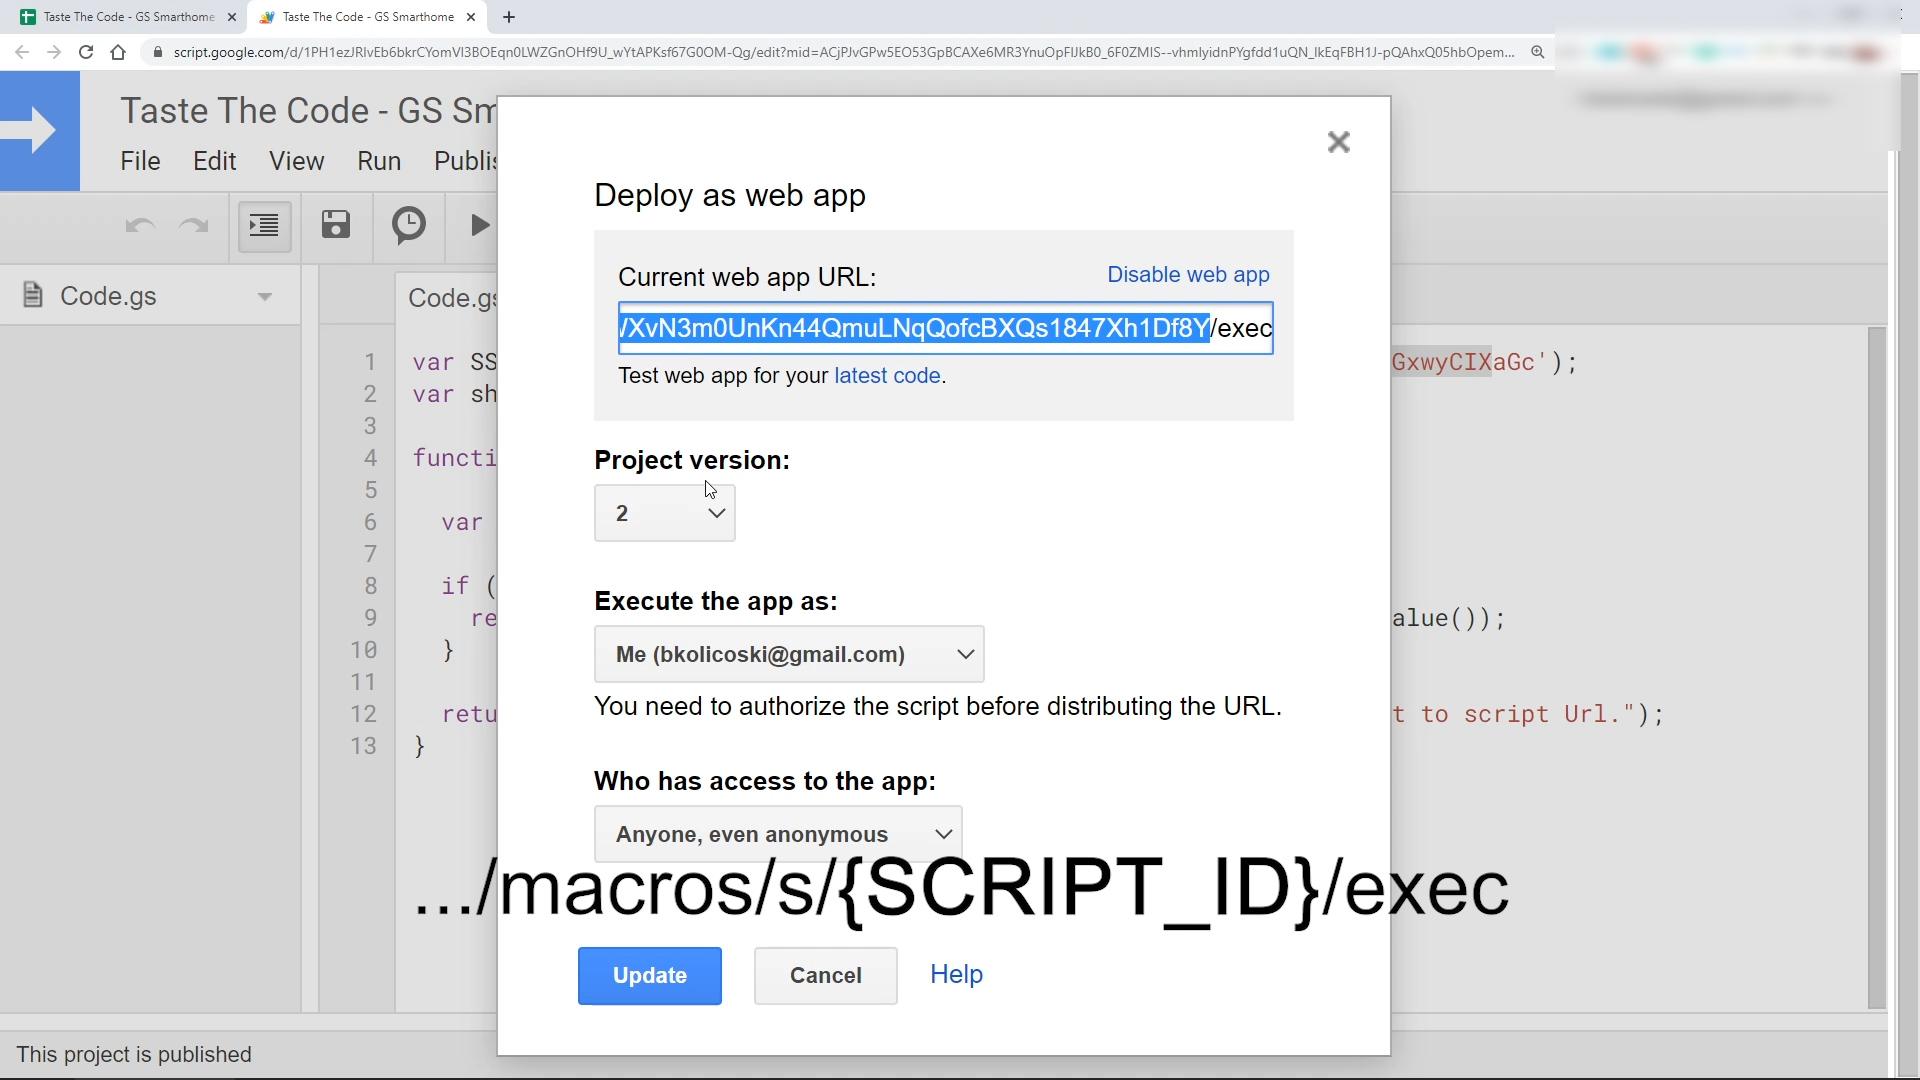Viewport: 1920px width, 1080px height.
Task: Click line number 4 in the editor
Action: [371, 458]
